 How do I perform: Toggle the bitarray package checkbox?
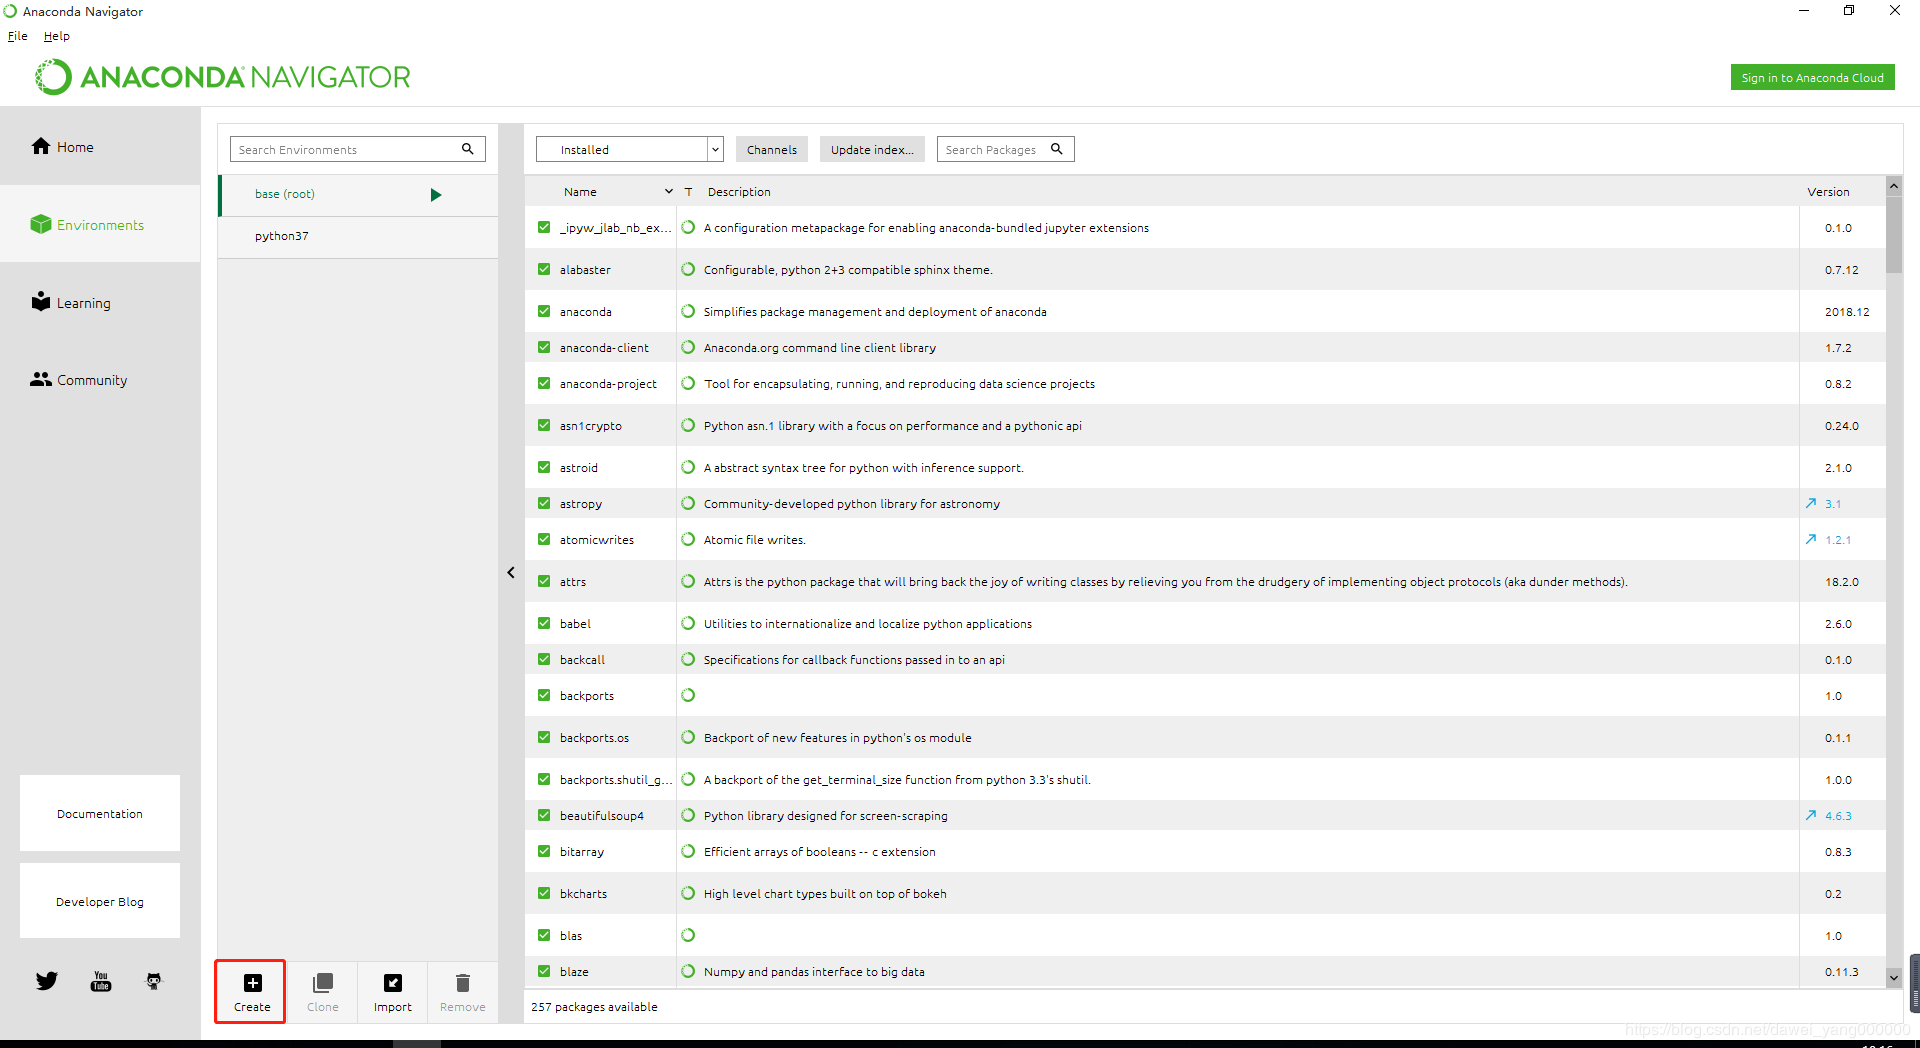(544, 851)
